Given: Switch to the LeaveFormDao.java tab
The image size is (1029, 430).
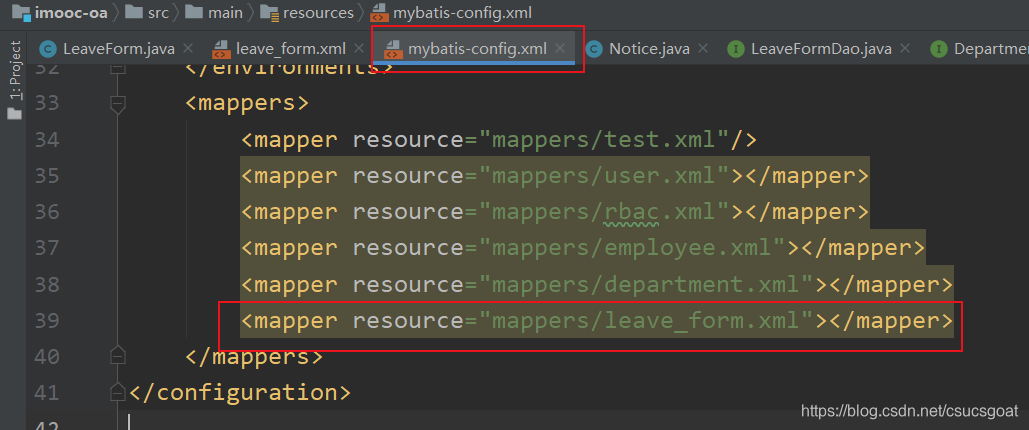Looking at the screenshot, I should (x=821, y=48).
